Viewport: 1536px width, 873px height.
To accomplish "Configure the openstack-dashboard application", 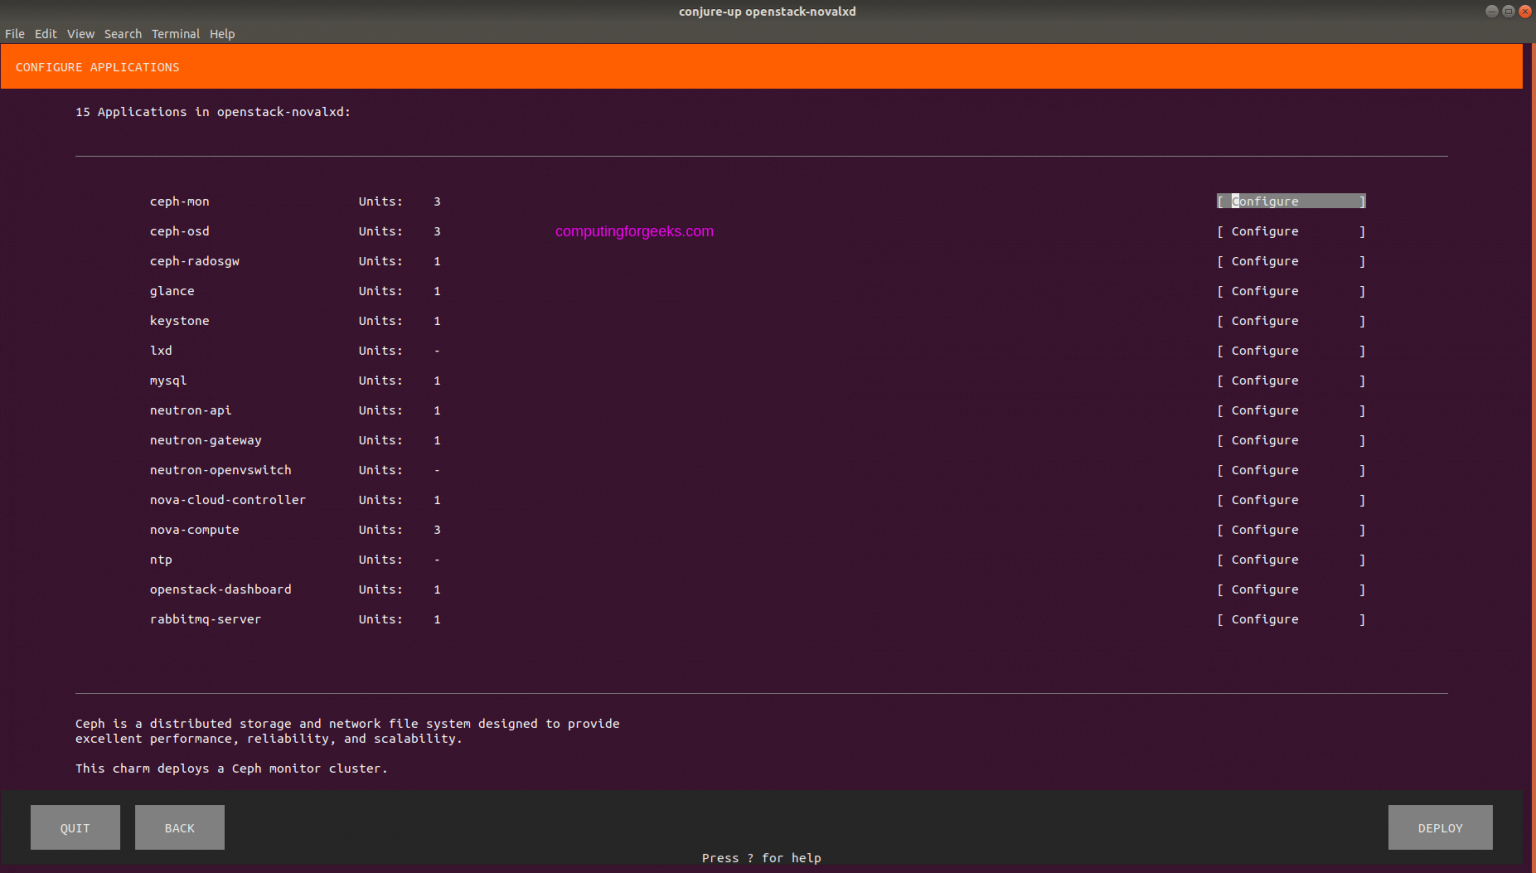I will coord(1290,589).
